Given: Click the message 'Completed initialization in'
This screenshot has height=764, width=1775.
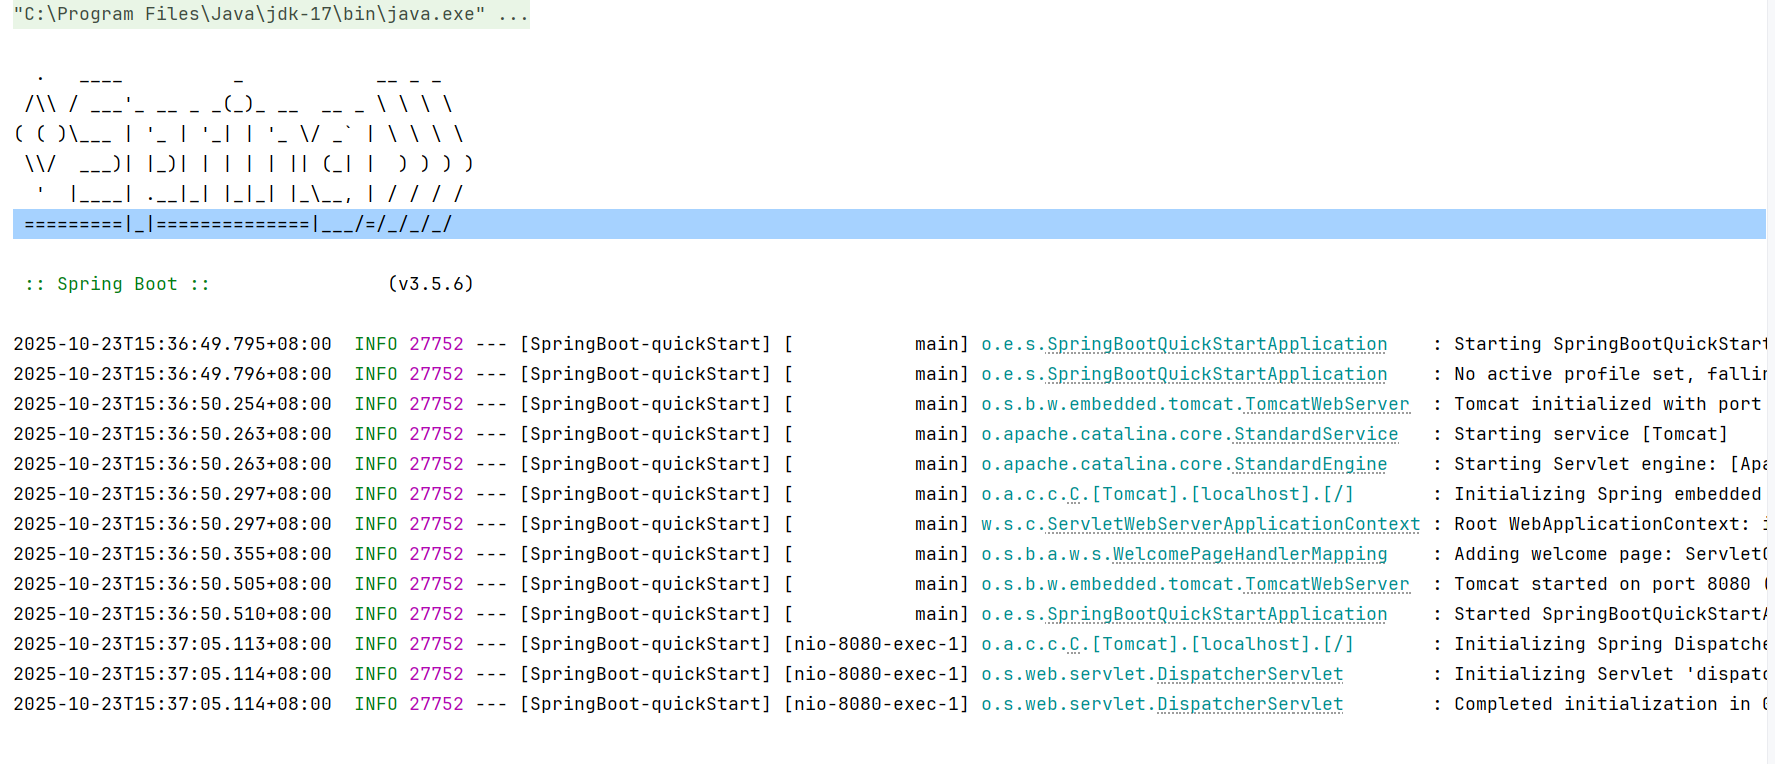Looking at the screenshot, I should pos(1602,704).
